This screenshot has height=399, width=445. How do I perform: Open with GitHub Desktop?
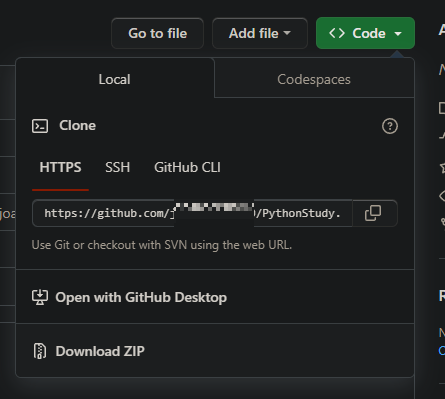pos(215,297)
